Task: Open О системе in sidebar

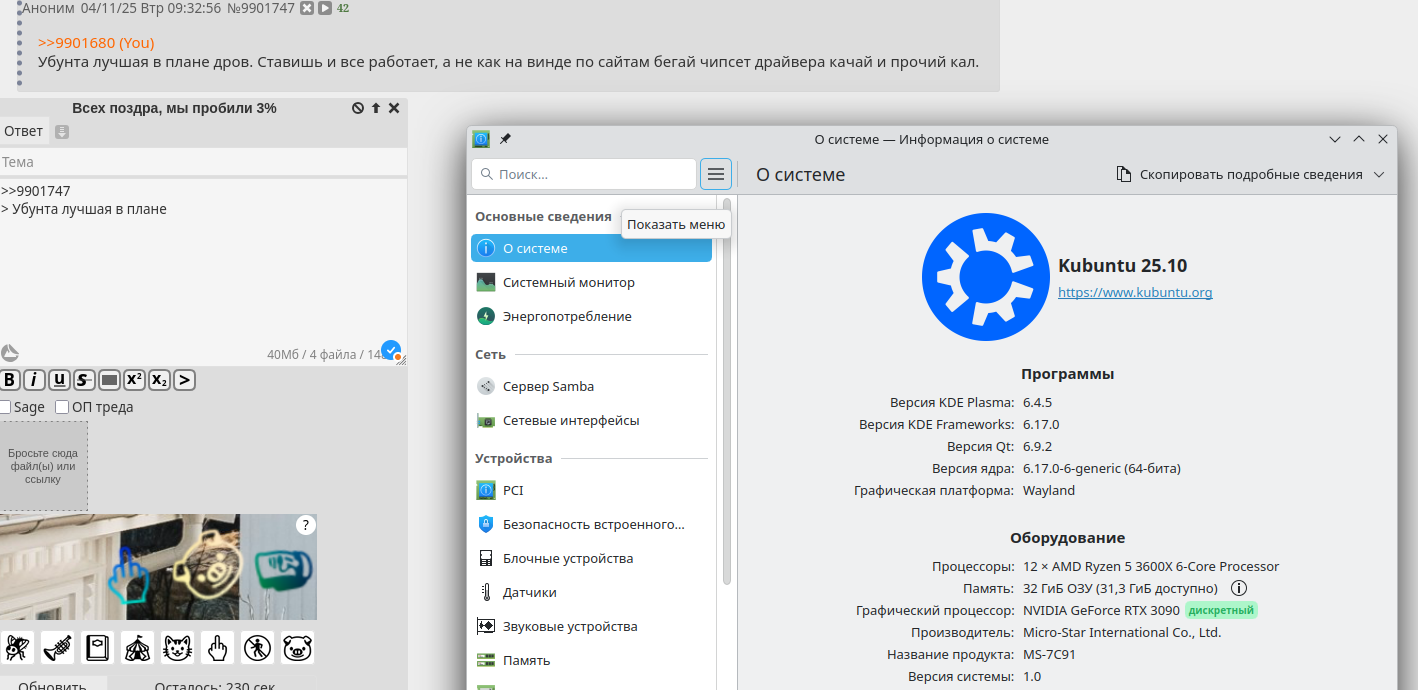Action: tap(591, 248)
